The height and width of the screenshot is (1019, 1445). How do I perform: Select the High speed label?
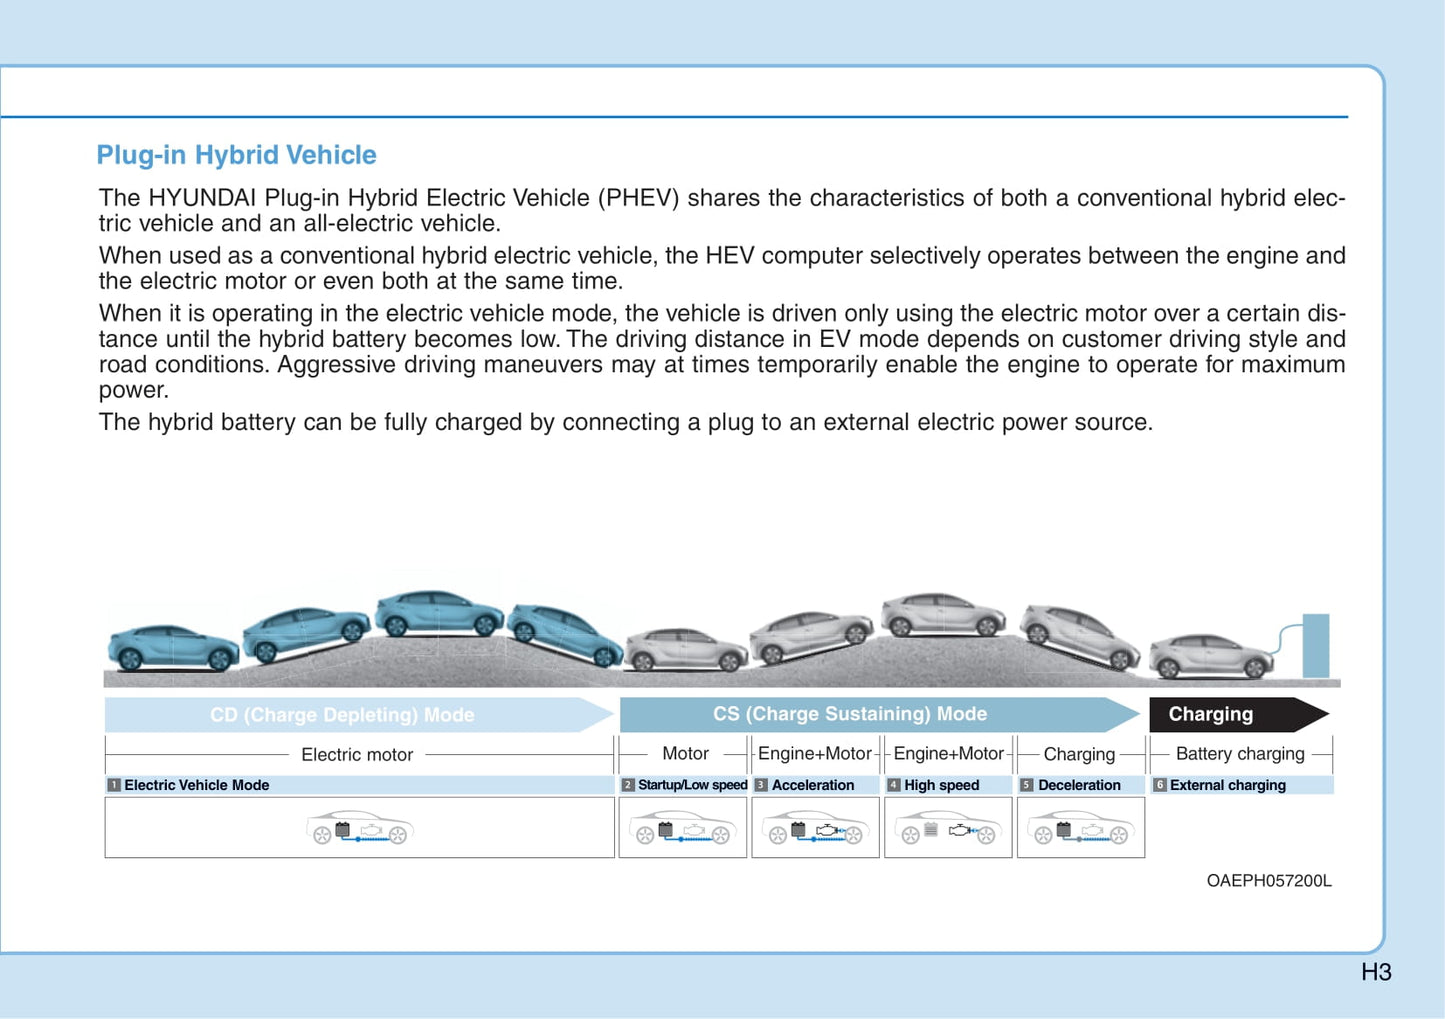coord(941,785)
